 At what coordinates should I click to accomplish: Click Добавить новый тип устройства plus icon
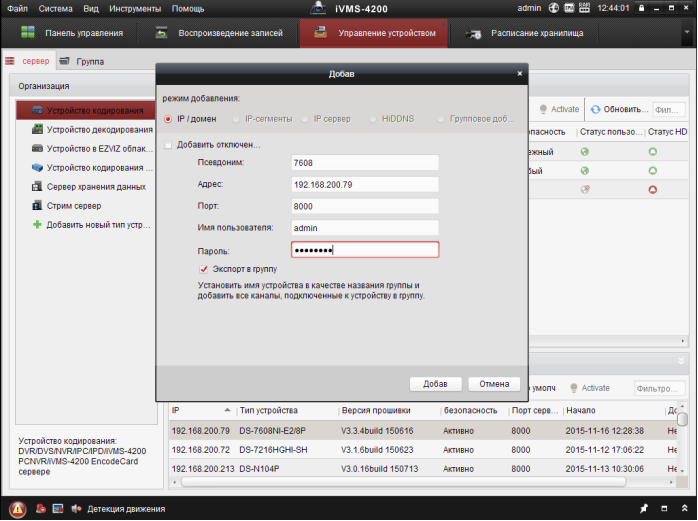37,224
